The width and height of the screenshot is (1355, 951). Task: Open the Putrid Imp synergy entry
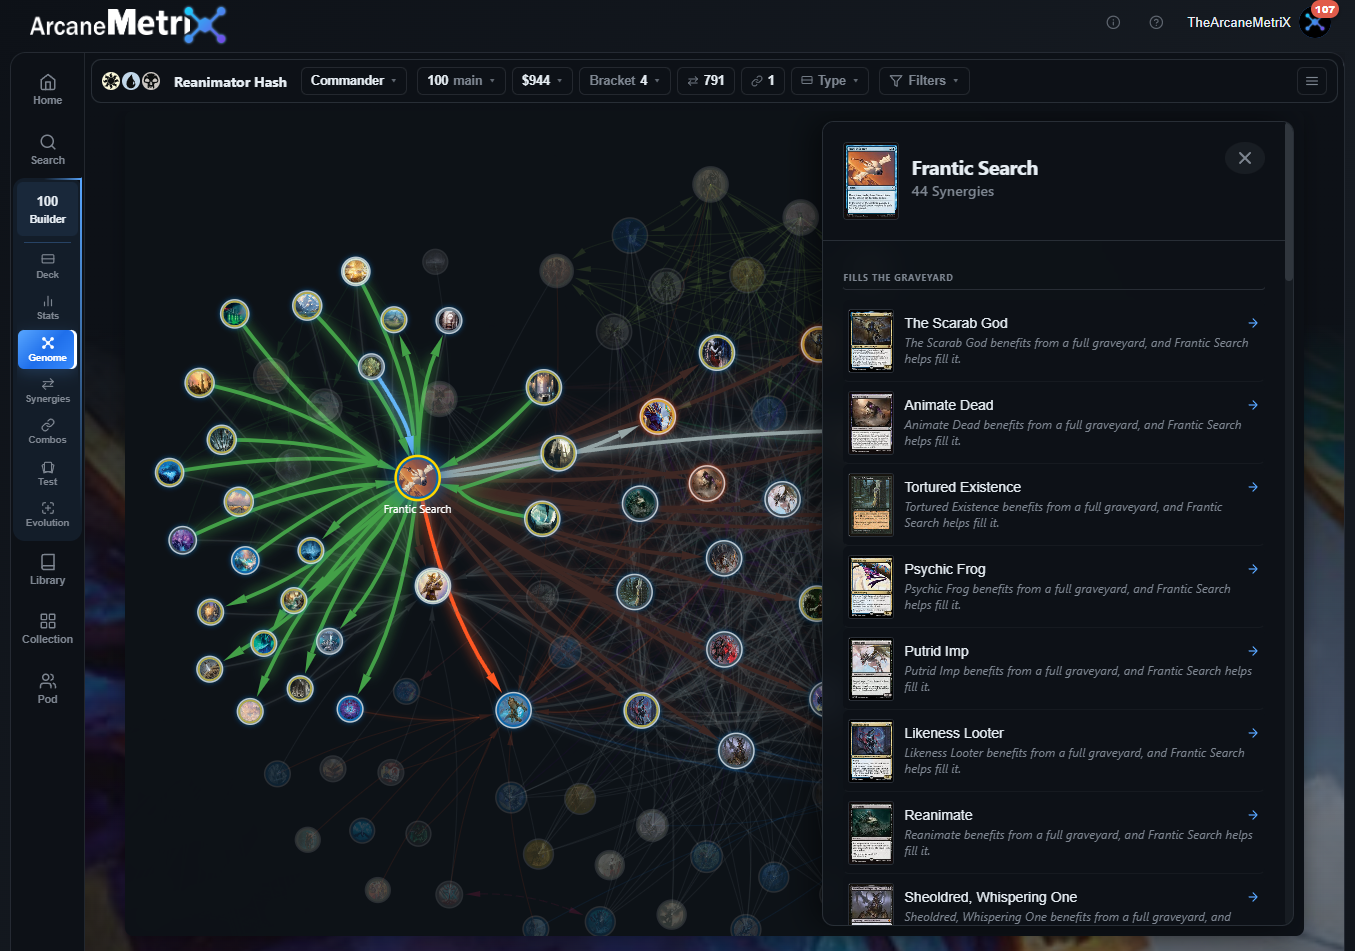coord(1054,668)
